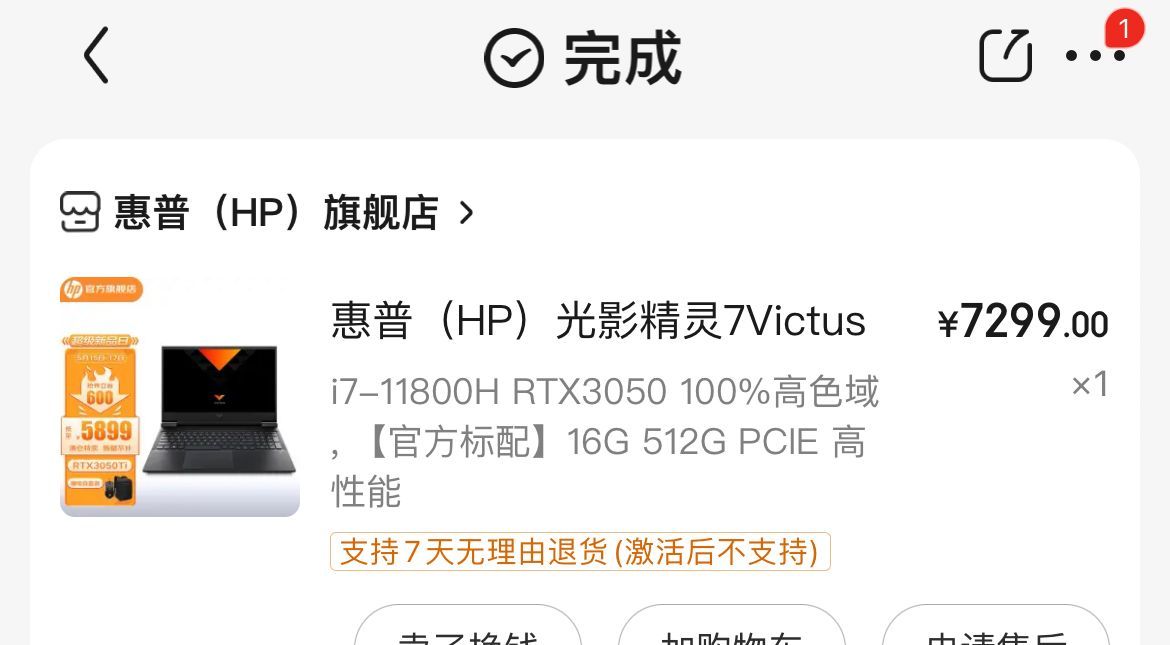Tap the 卖了换钱 button
This screenshot has height=645, width=1170.
[468, 626]
